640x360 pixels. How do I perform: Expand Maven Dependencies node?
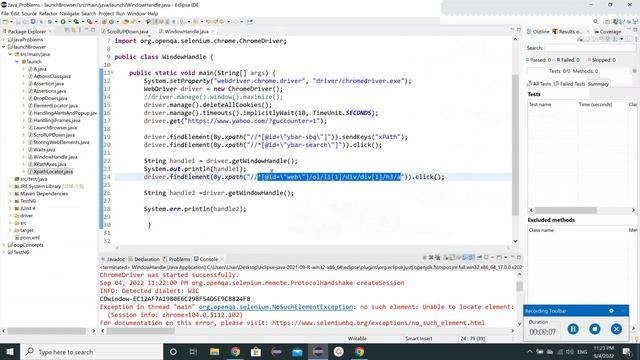(11, 193)
